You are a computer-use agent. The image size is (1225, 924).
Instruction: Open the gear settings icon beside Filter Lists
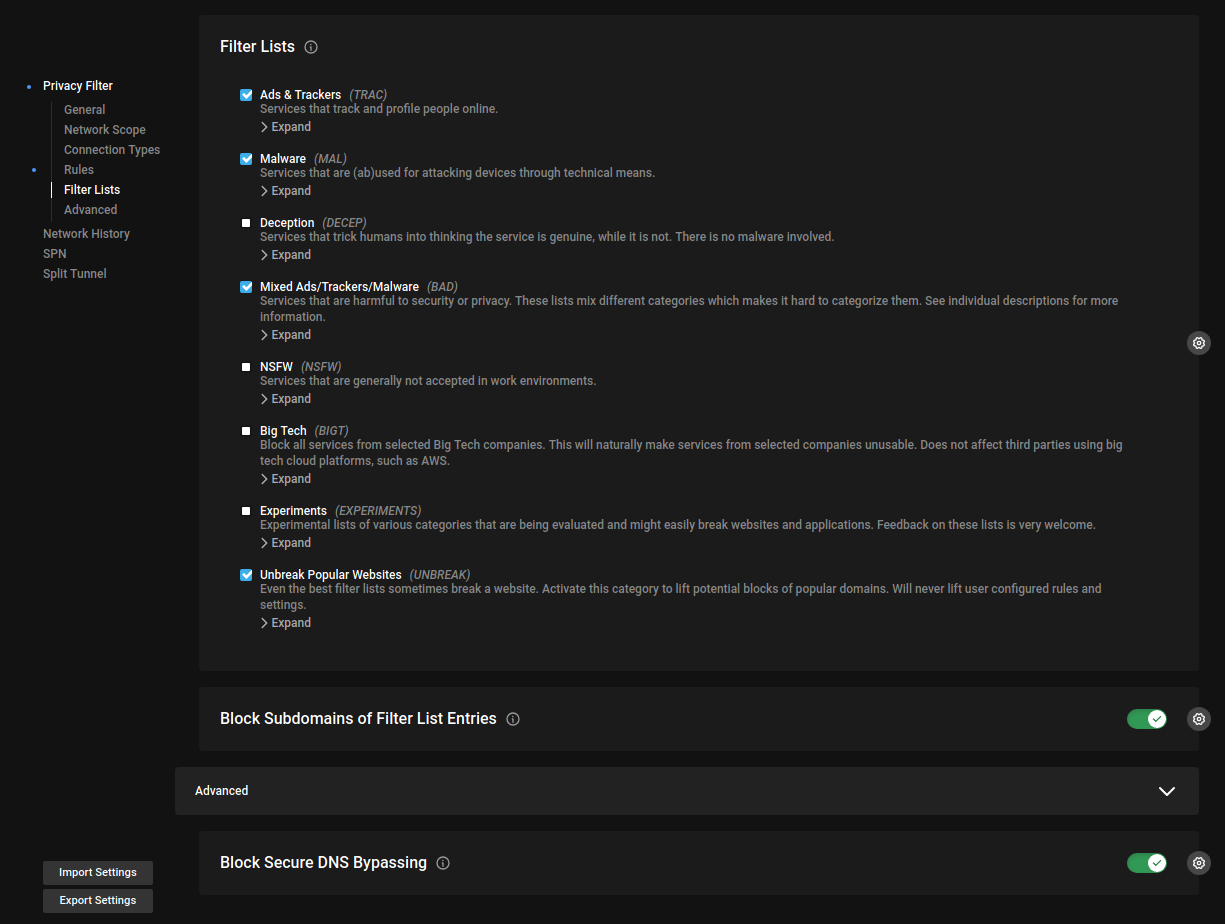point(1199,343)
